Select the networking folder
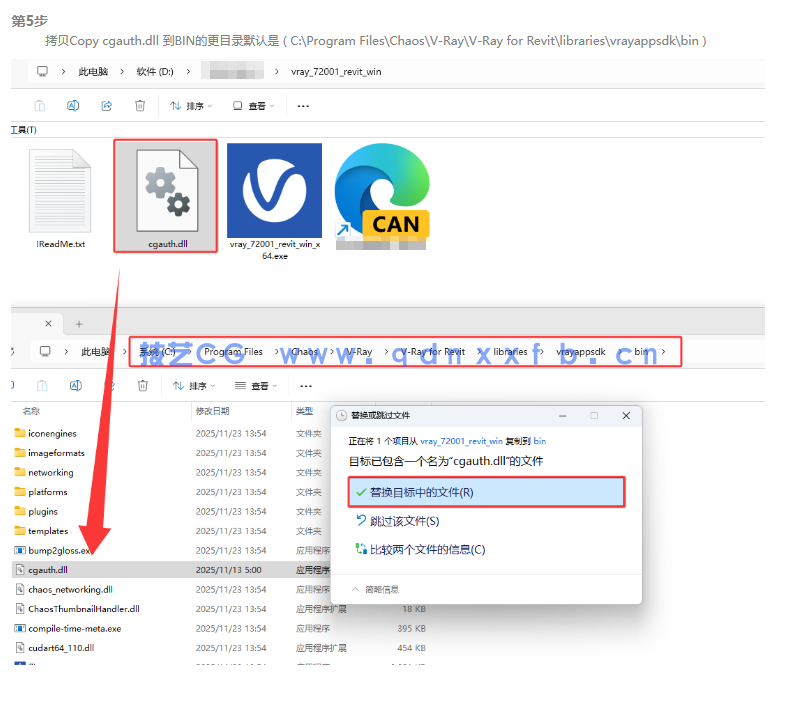 coord(44,472)
